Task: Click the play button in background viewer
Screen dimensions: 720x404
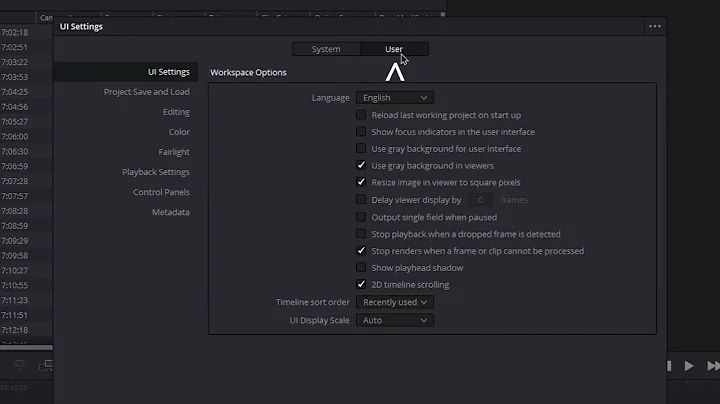Action: (689, 366)
